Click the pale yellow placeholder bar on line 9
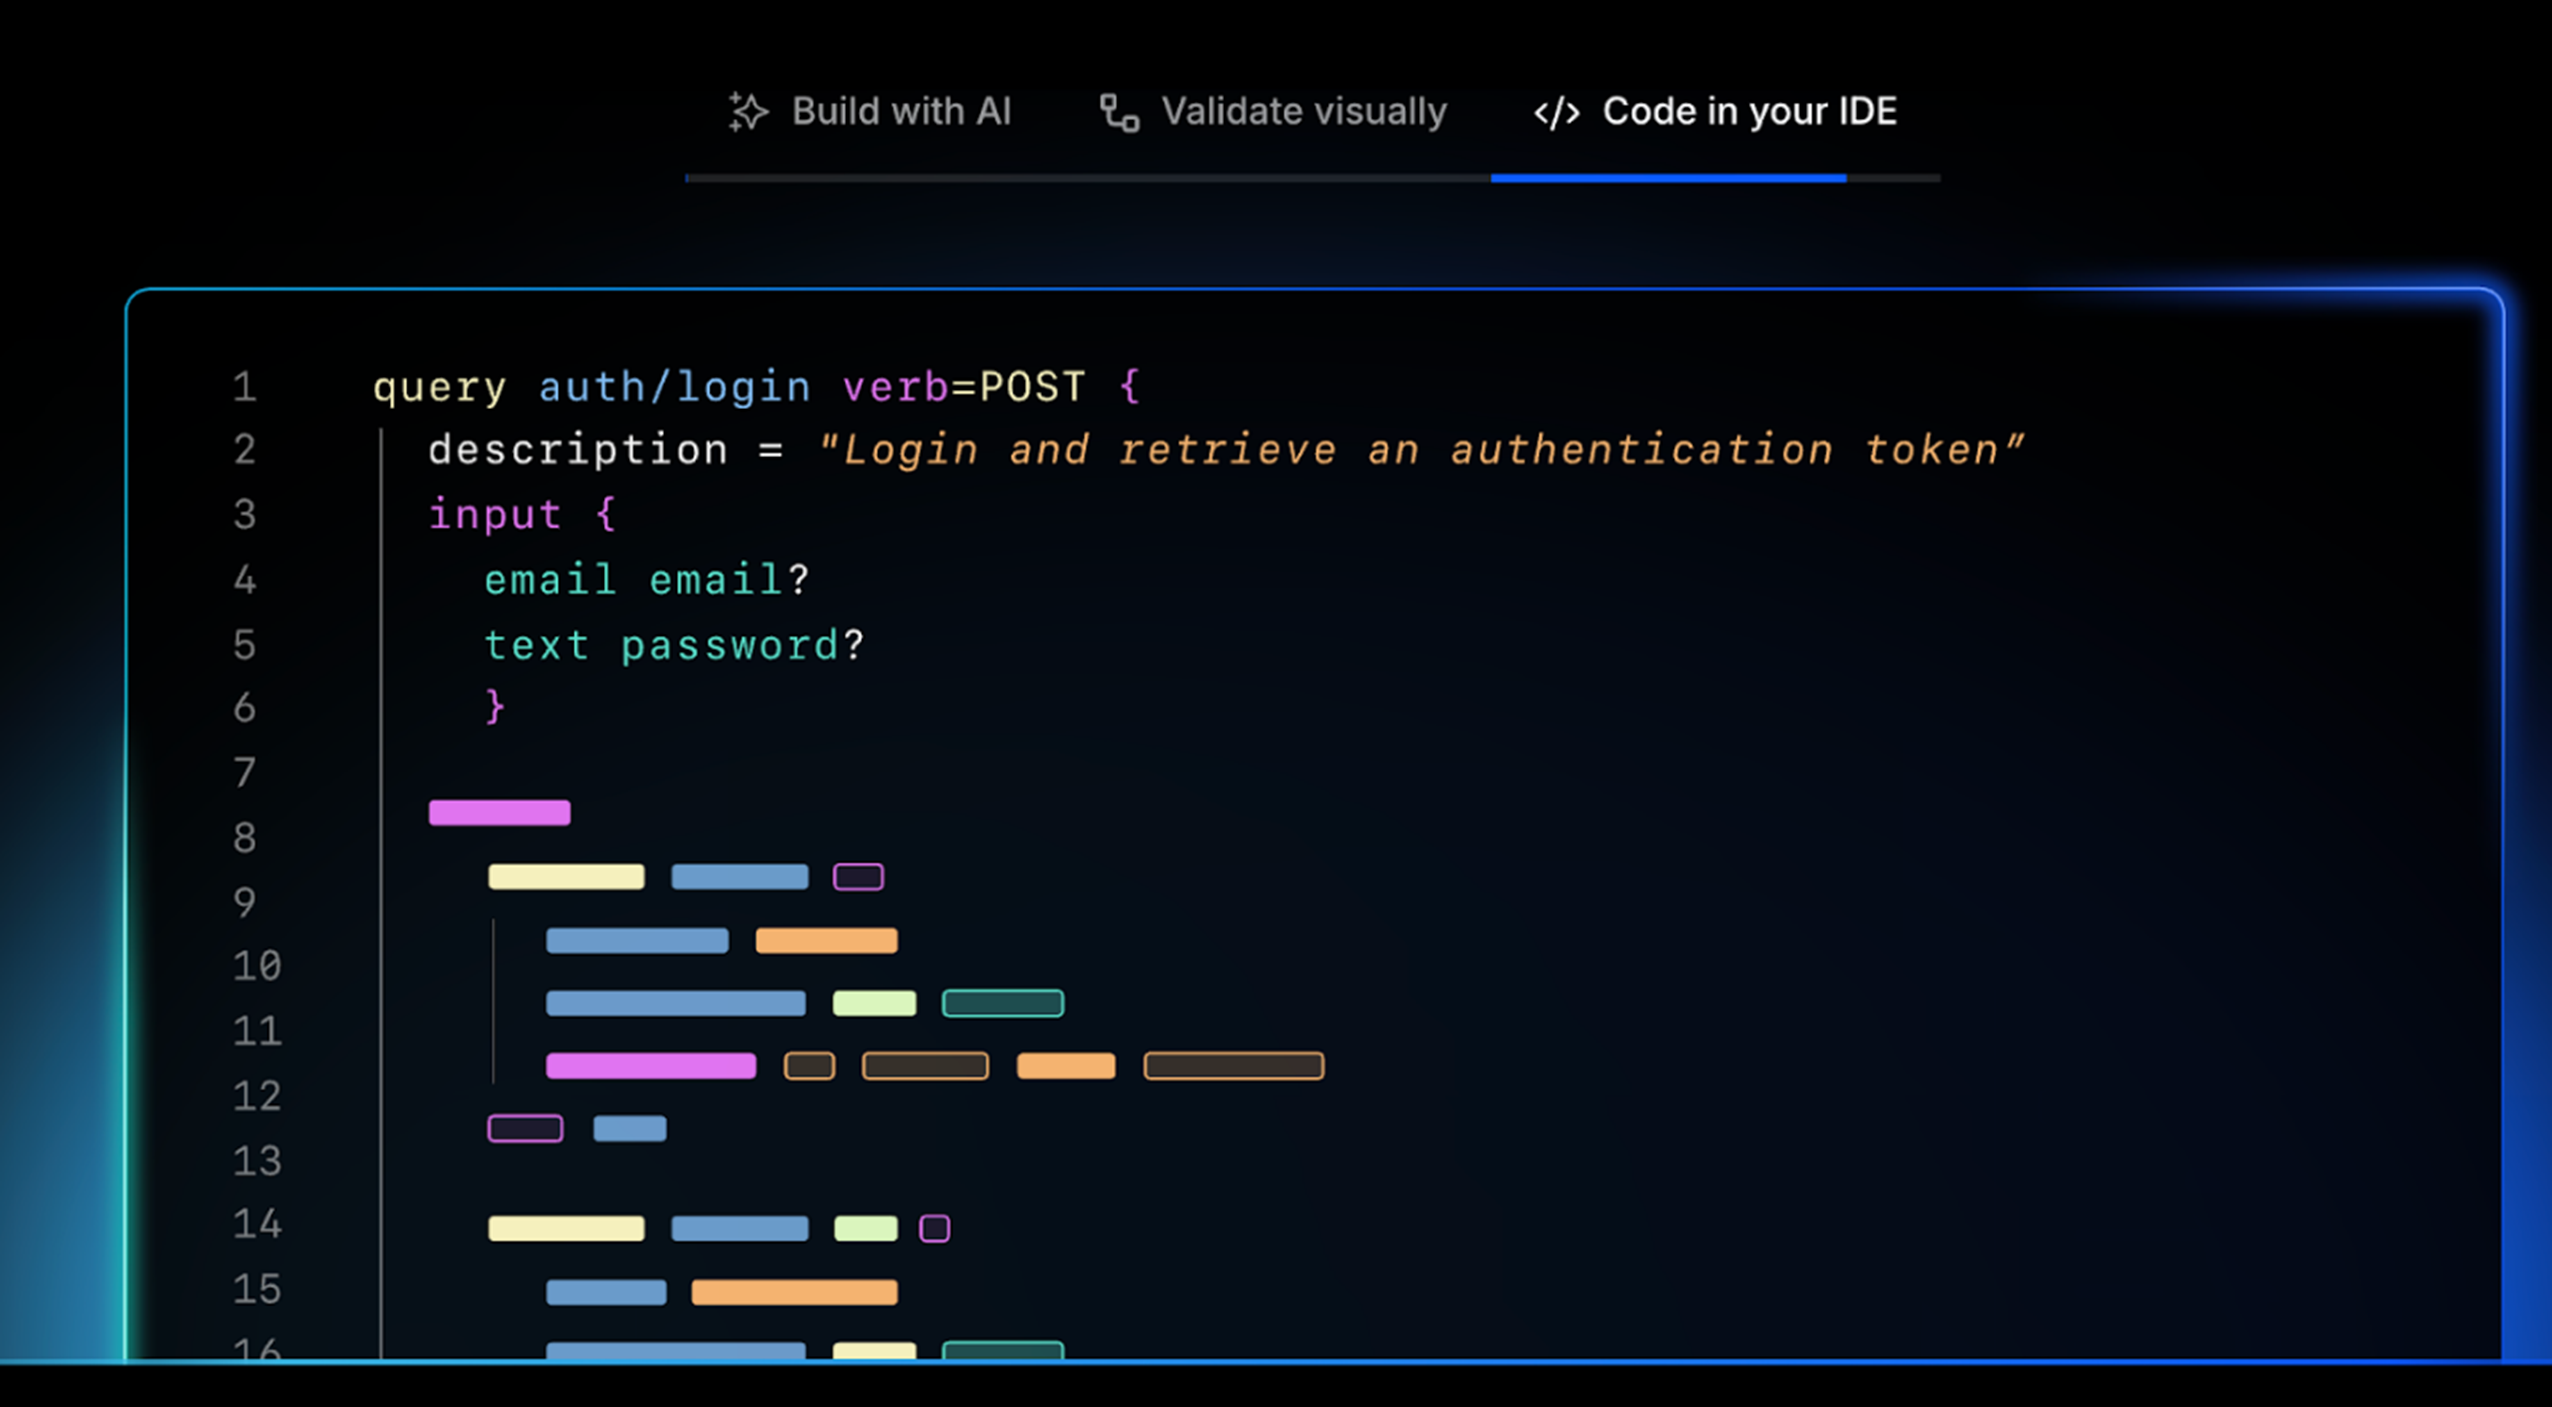 click(x=566, y=877)
